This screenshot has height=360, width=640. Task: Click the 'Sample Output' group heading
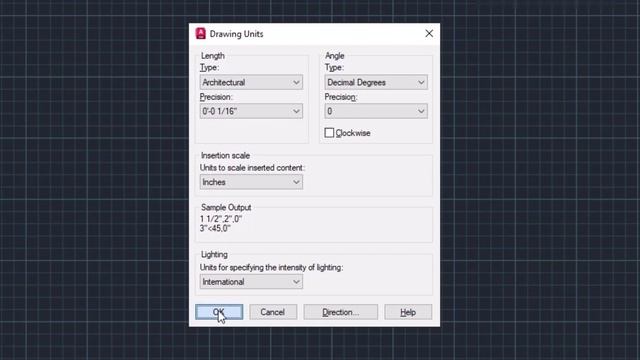point(226,207)
